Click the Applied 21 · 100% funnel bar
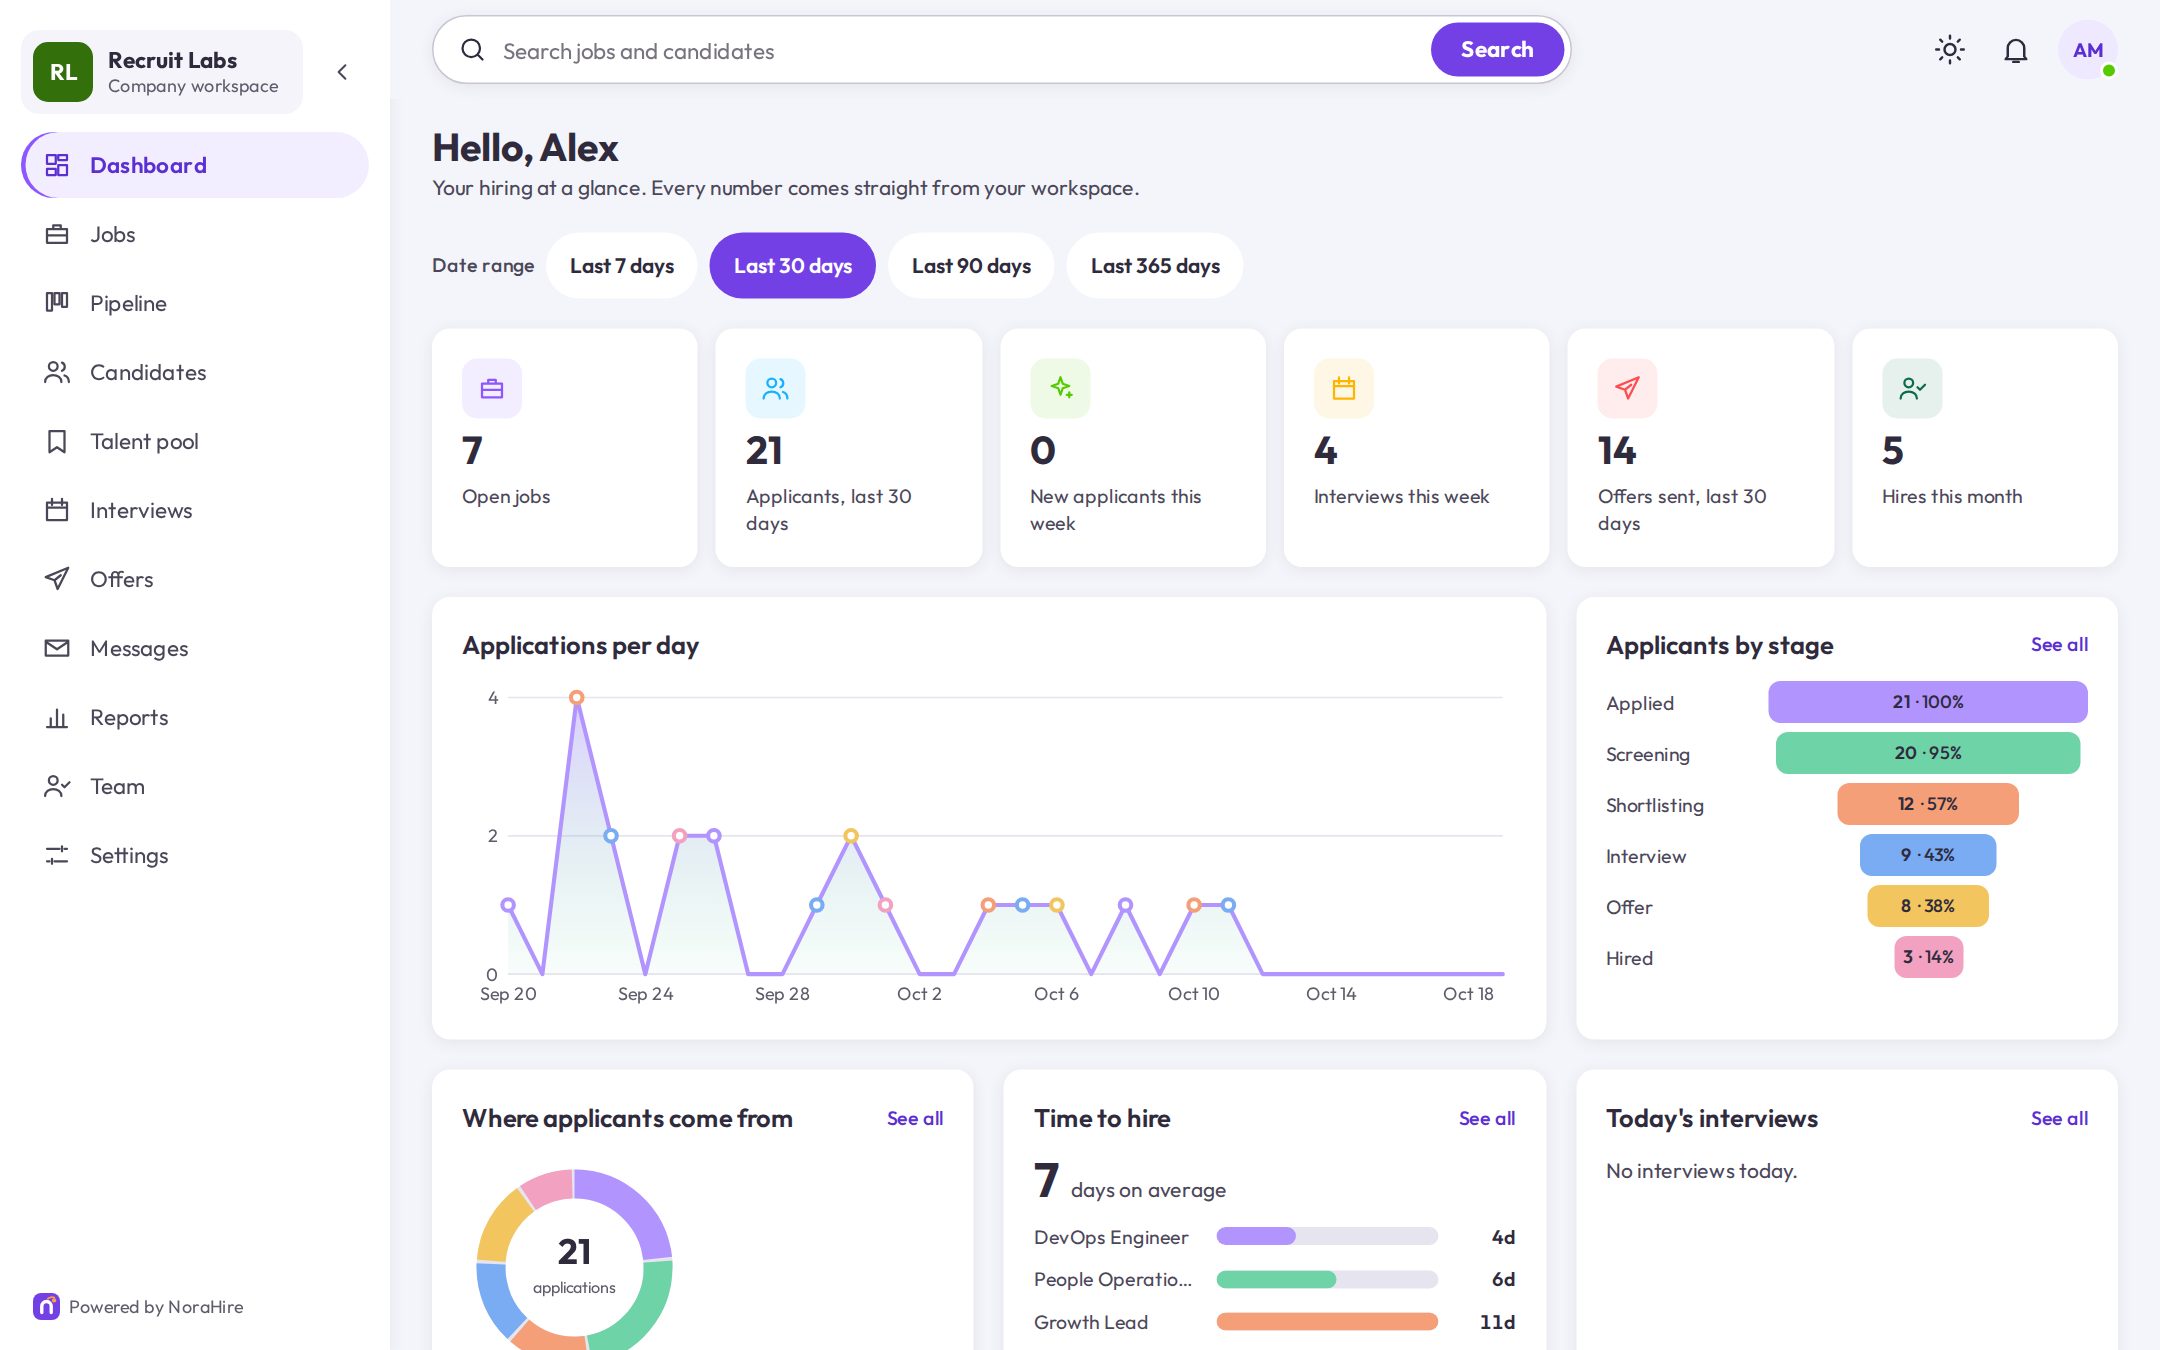The width and height of the screenshot is (2160, 1350). (1928, 702)
